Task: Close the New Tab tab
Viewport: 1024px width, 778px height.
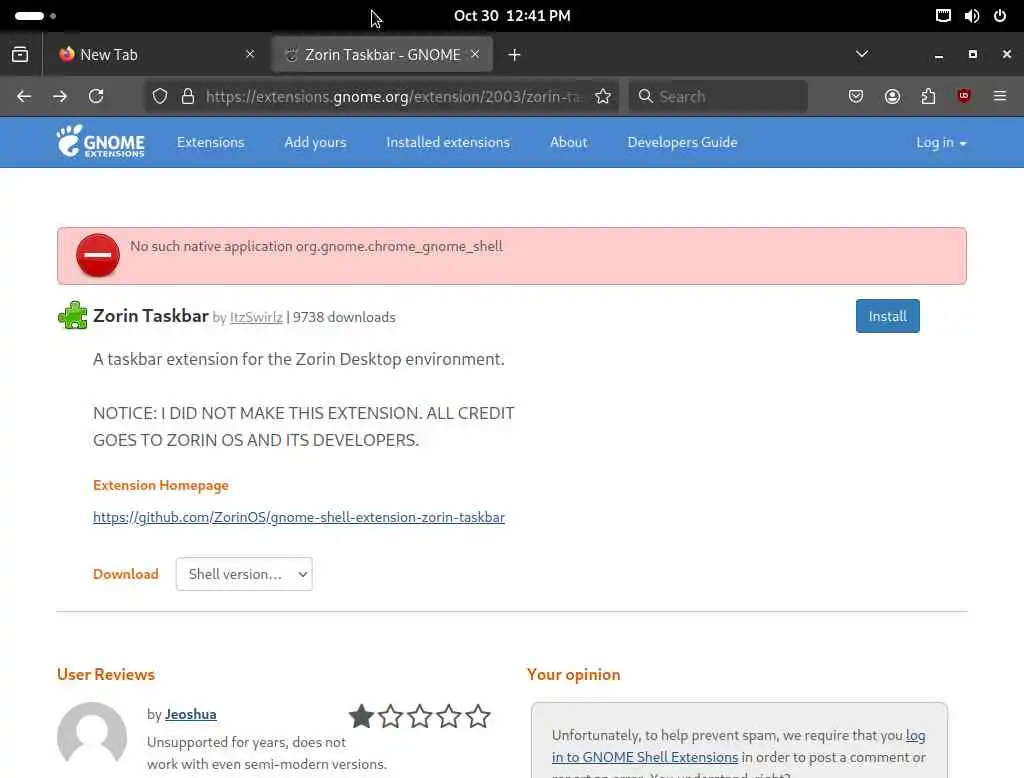Action: click(249, 54)
